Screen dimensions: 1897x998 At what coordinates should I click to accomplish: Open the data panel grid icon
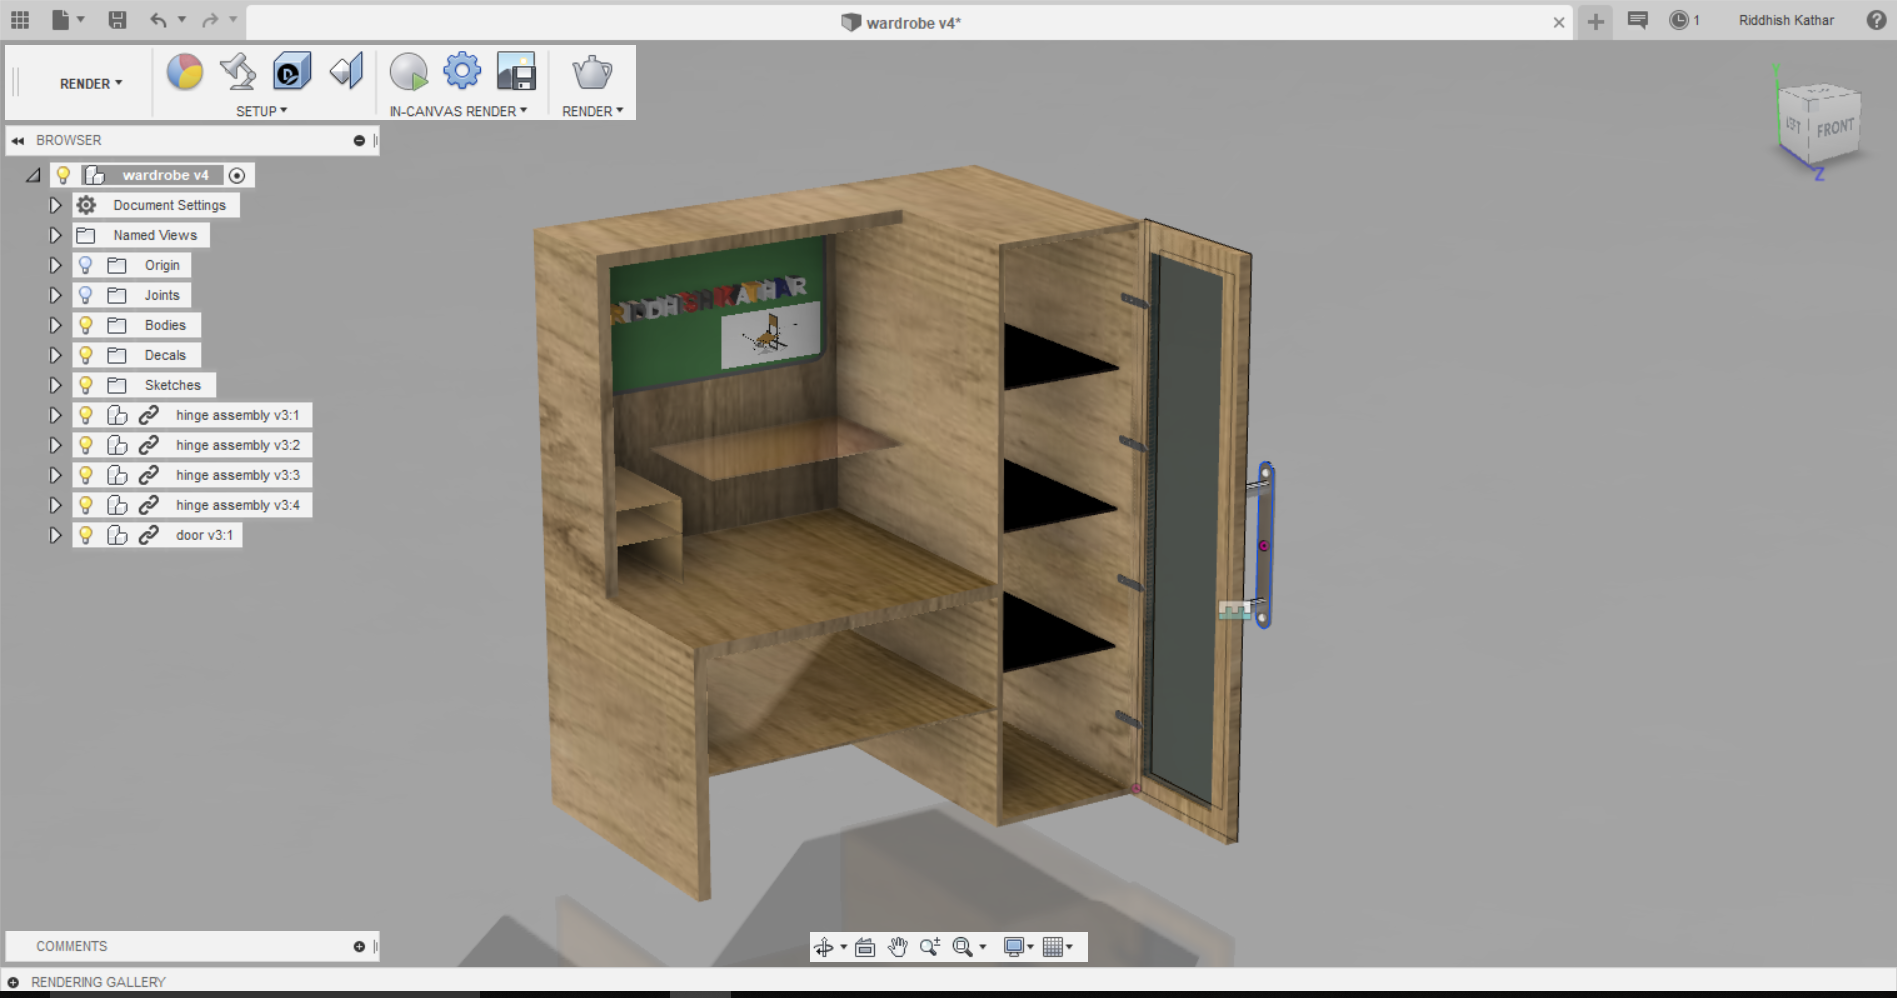click(x=20, y=20)
